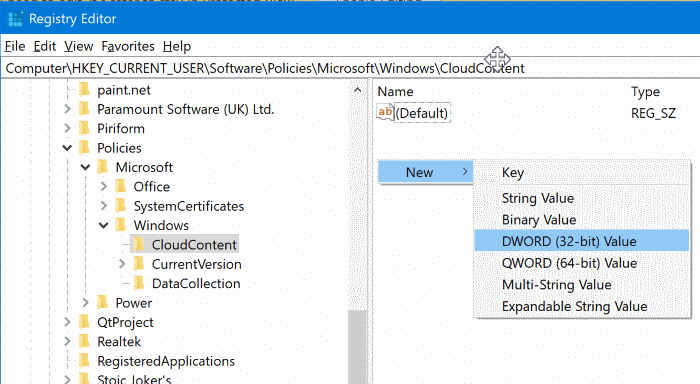Click the Registry Editor app icon

click(x=15, y=19)
